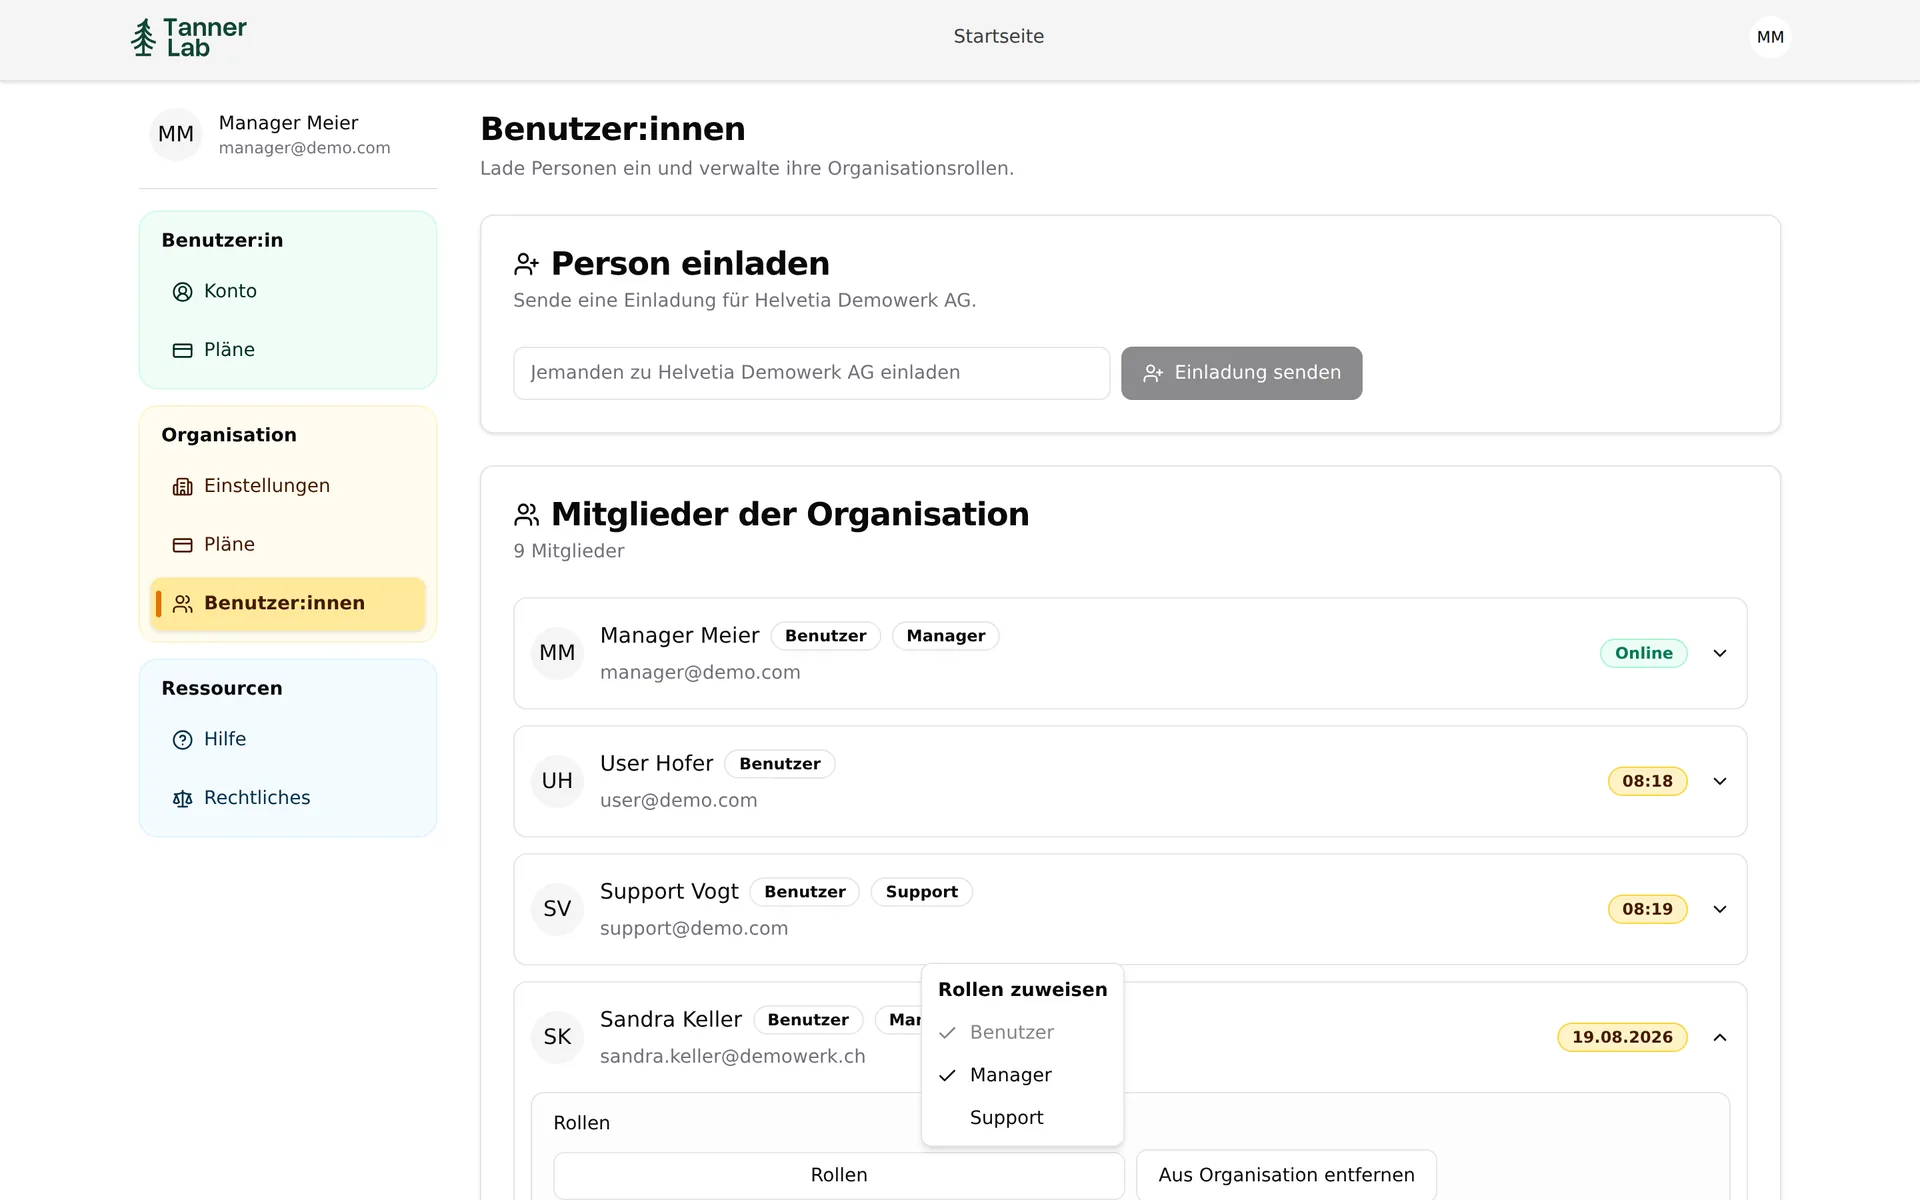The height and width of the screenshot is (1200, 1920).
Task: Expand Support Vogt's member row chevron
Action: 1720,909
